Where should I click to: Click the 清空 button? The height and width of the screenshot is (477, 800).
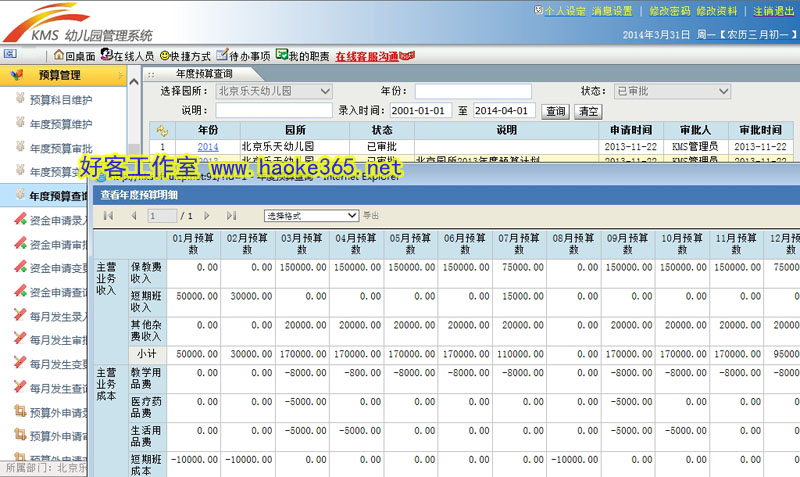click(x=588, y=111)
